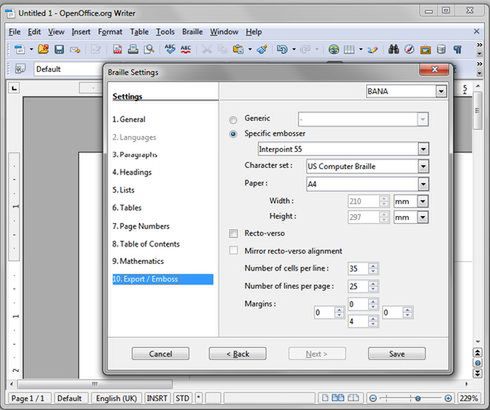Toggle the INSRT insert mode indicator
Image resolution: width=490 pixels, height=410 pixels.
point(157,398)
